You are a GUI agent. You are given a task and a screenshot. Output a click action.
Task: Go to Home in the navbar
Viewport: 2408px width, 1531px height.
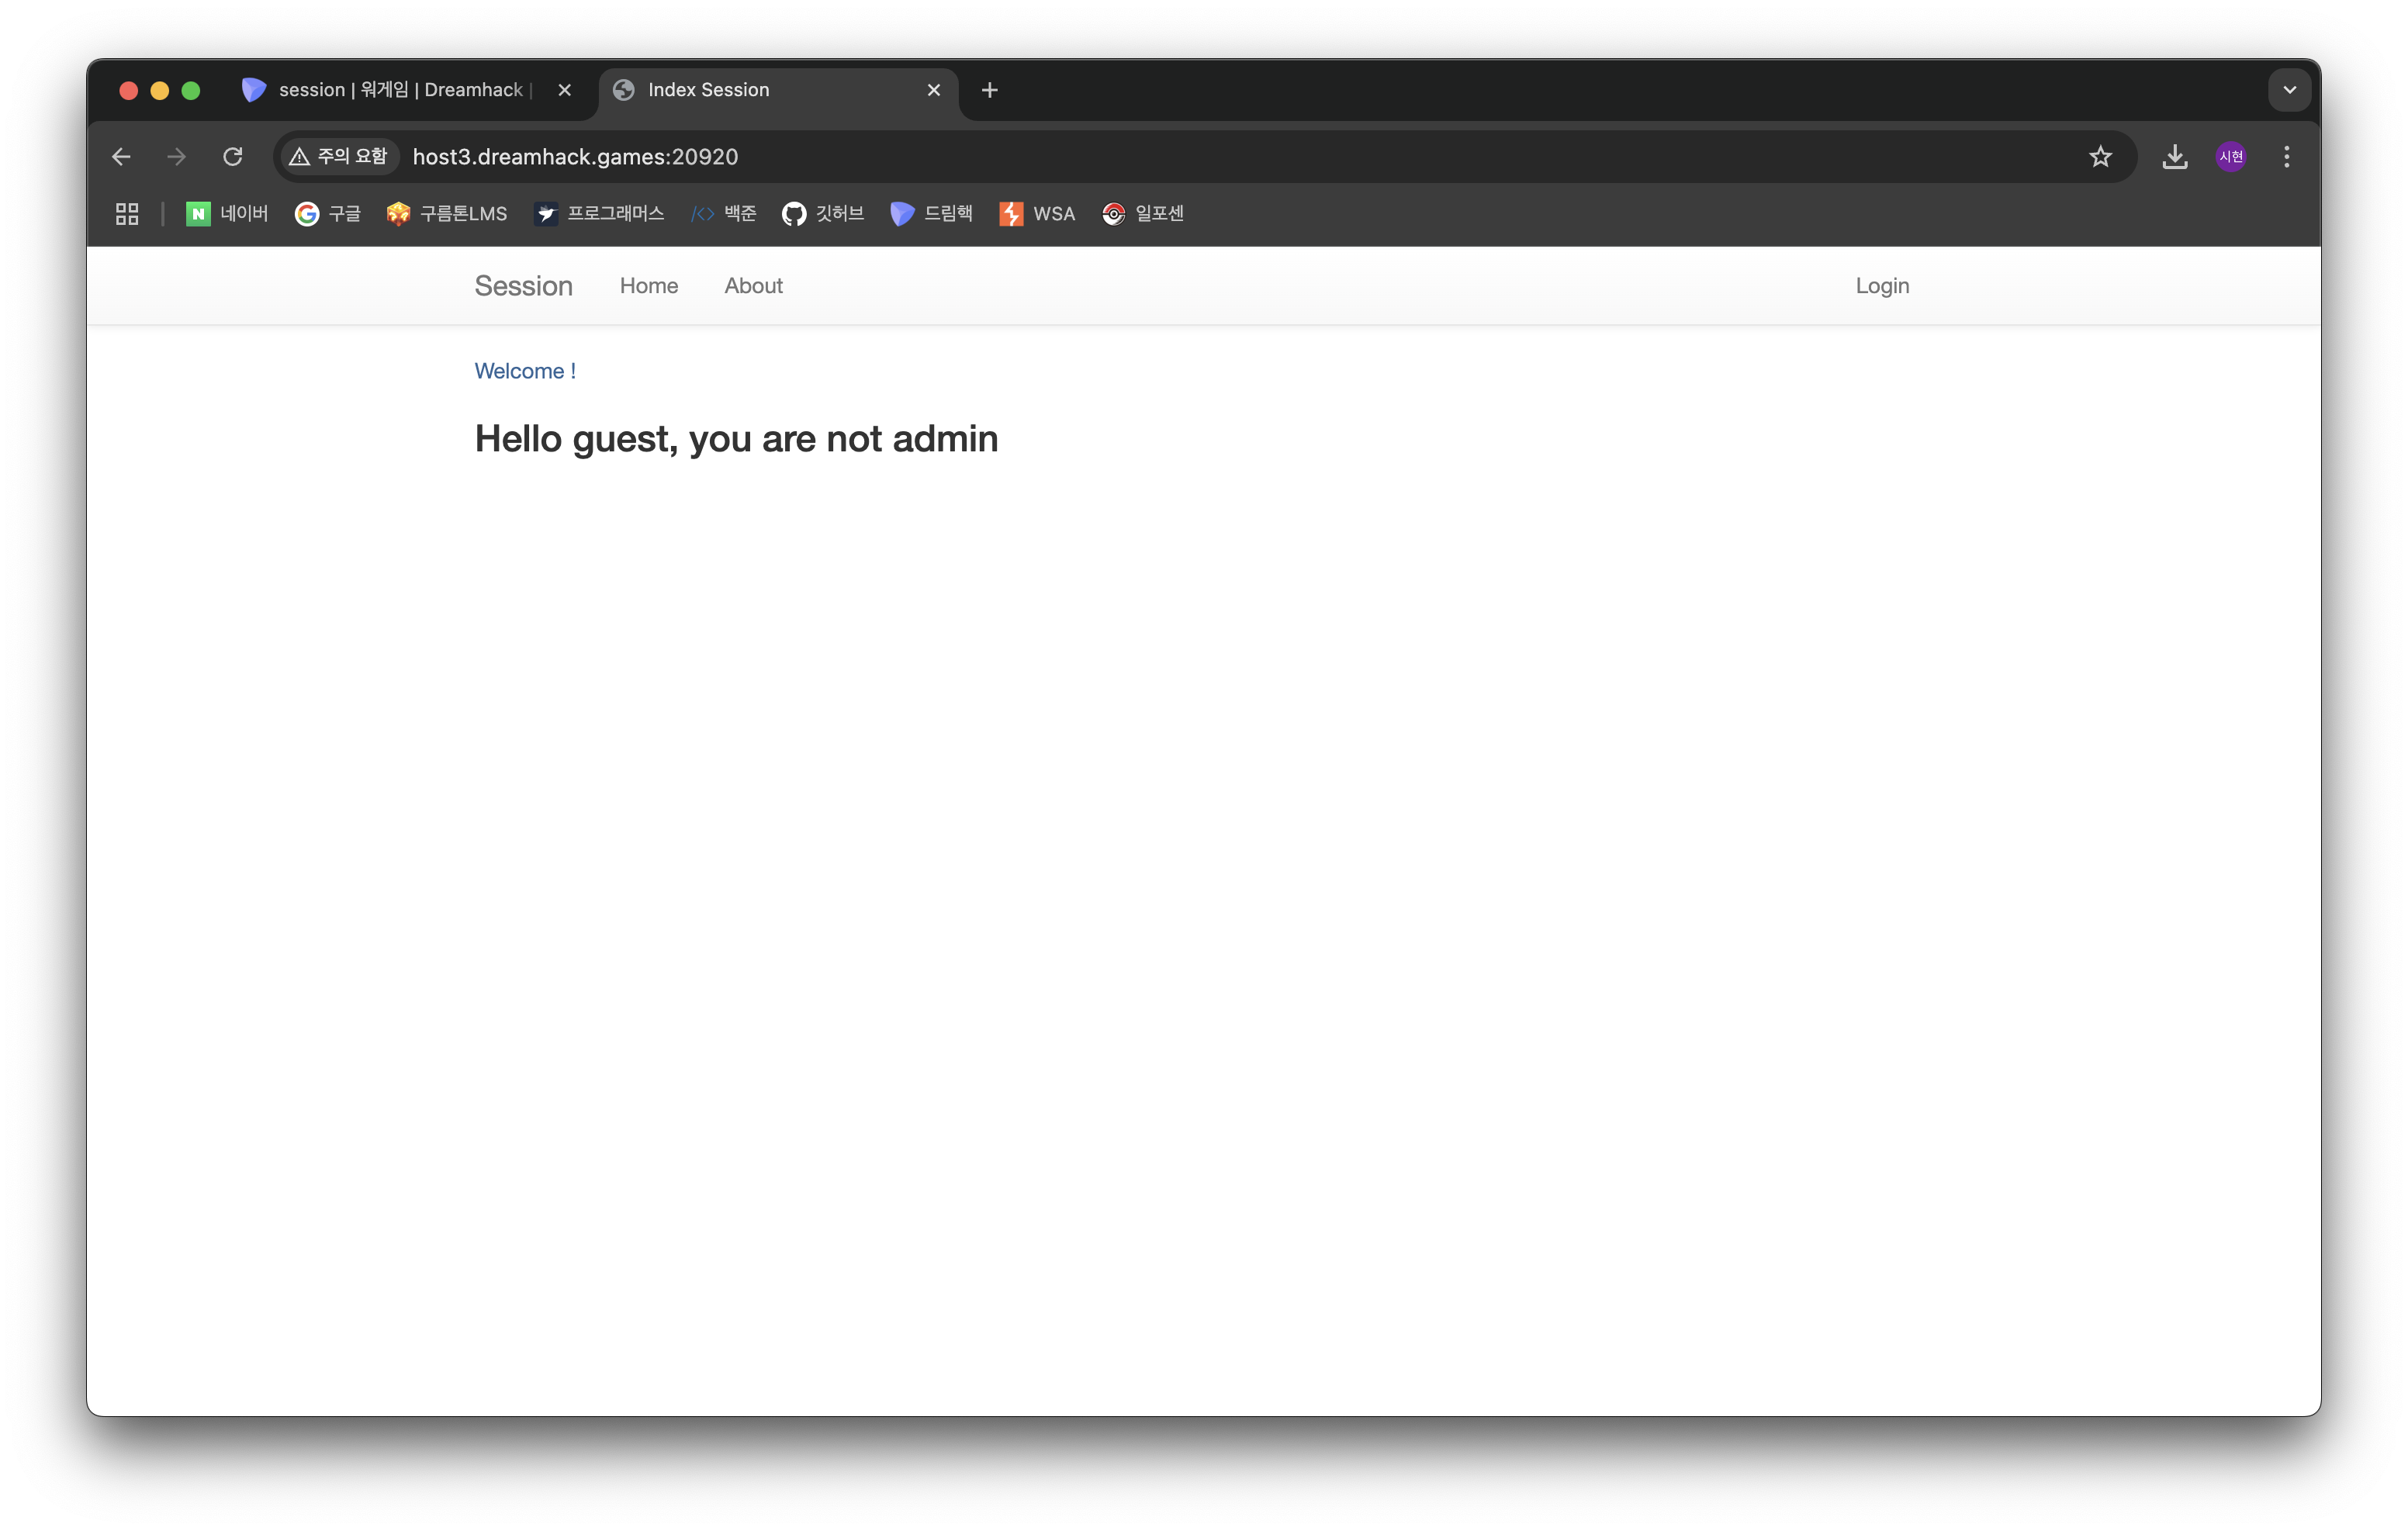point(648,286)
